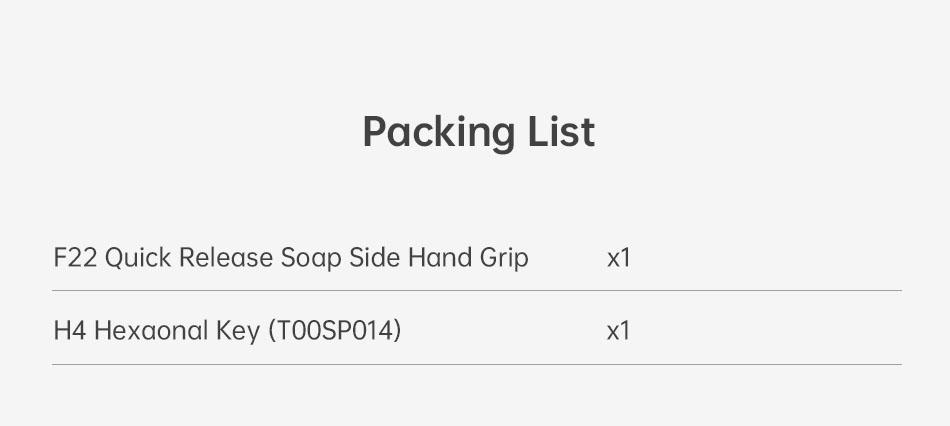Click the letter "H" starting the H4 row
The height and width of the screenshot is (426, 950).
tap(61, 330)
